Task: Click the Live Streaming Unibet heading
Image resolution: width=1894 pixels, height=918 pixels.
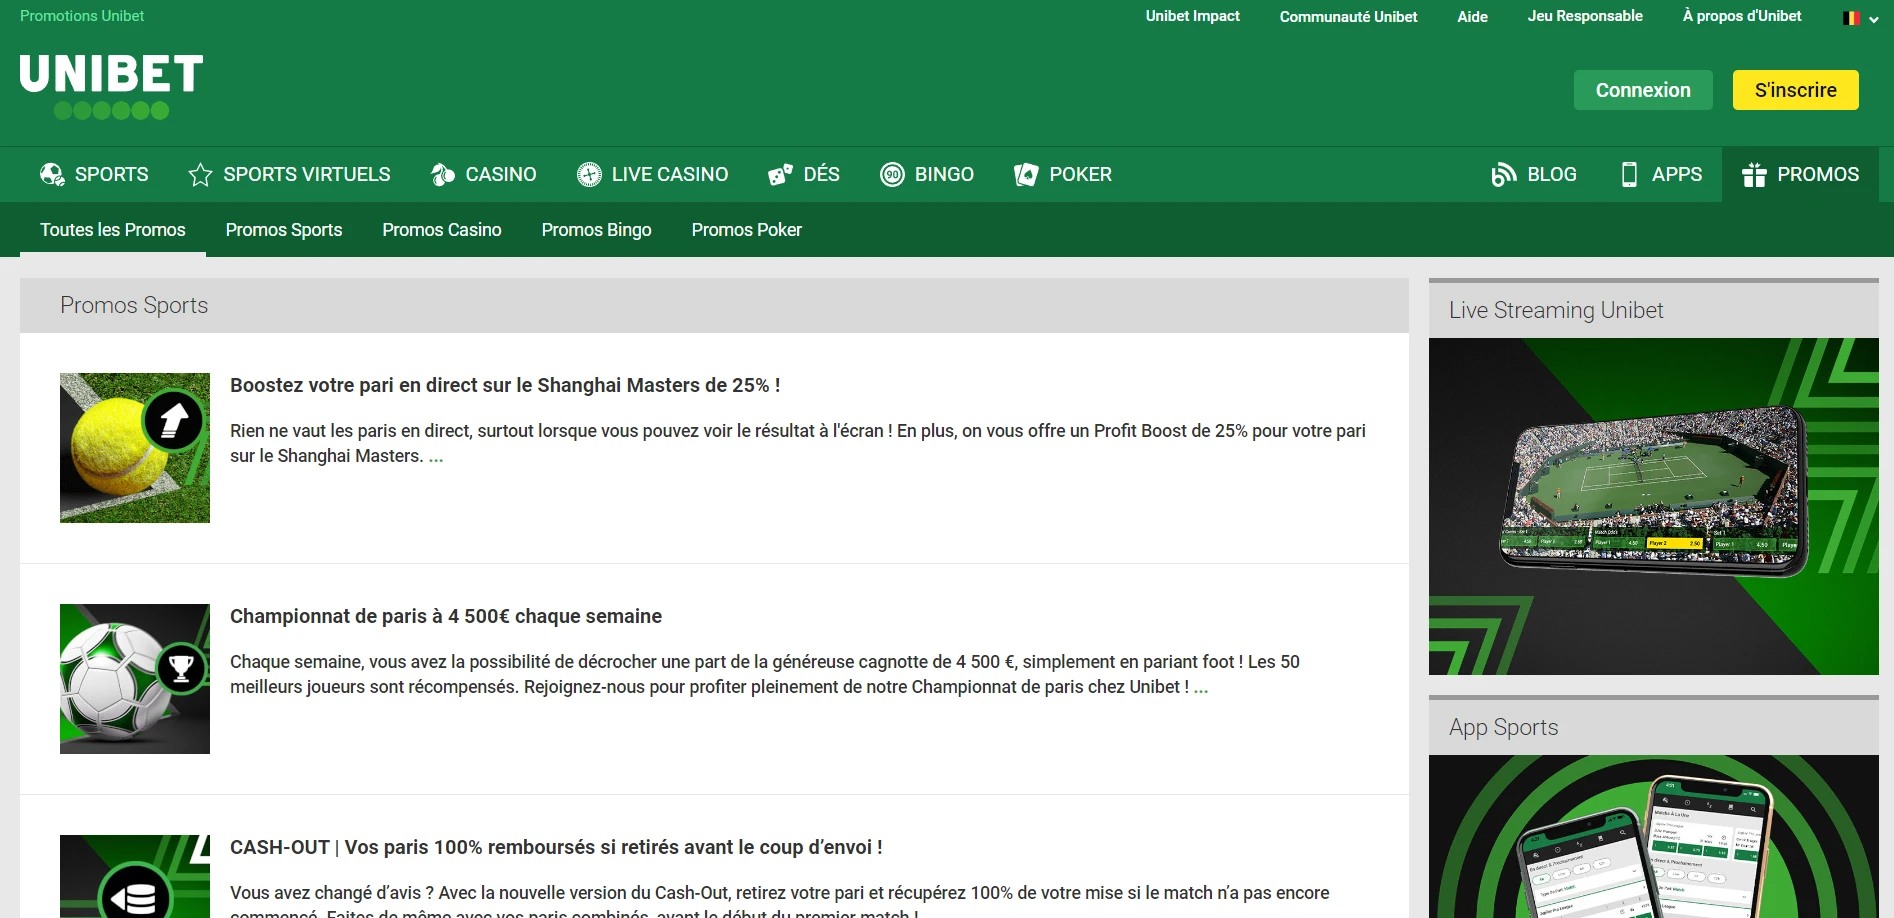Action: click(x=1556, y=310)
